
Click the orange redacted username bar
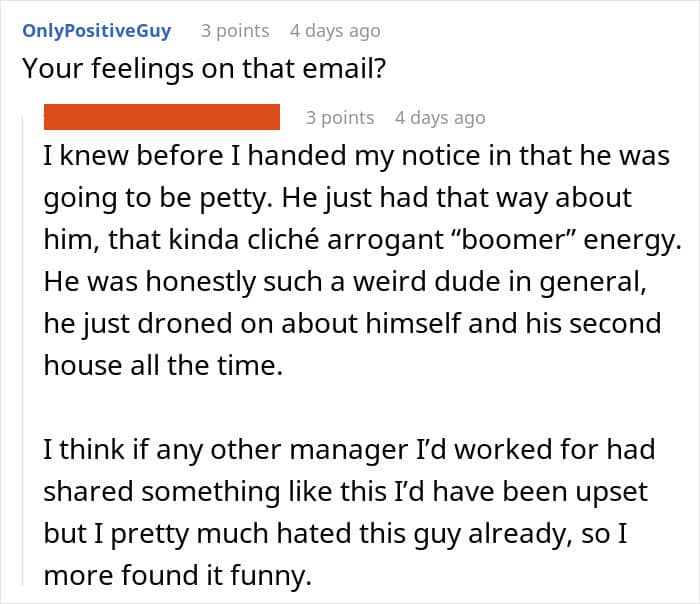162,117
